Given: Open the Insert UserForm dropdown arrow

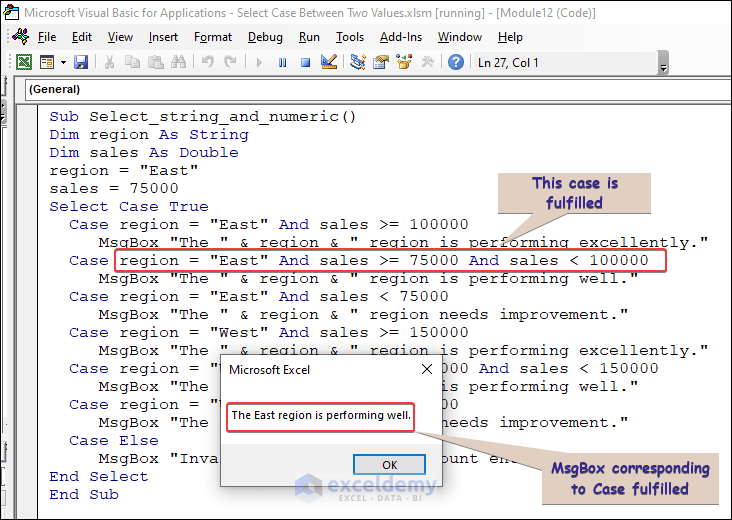Looking at the screenshot, I should tap(63, 62).
